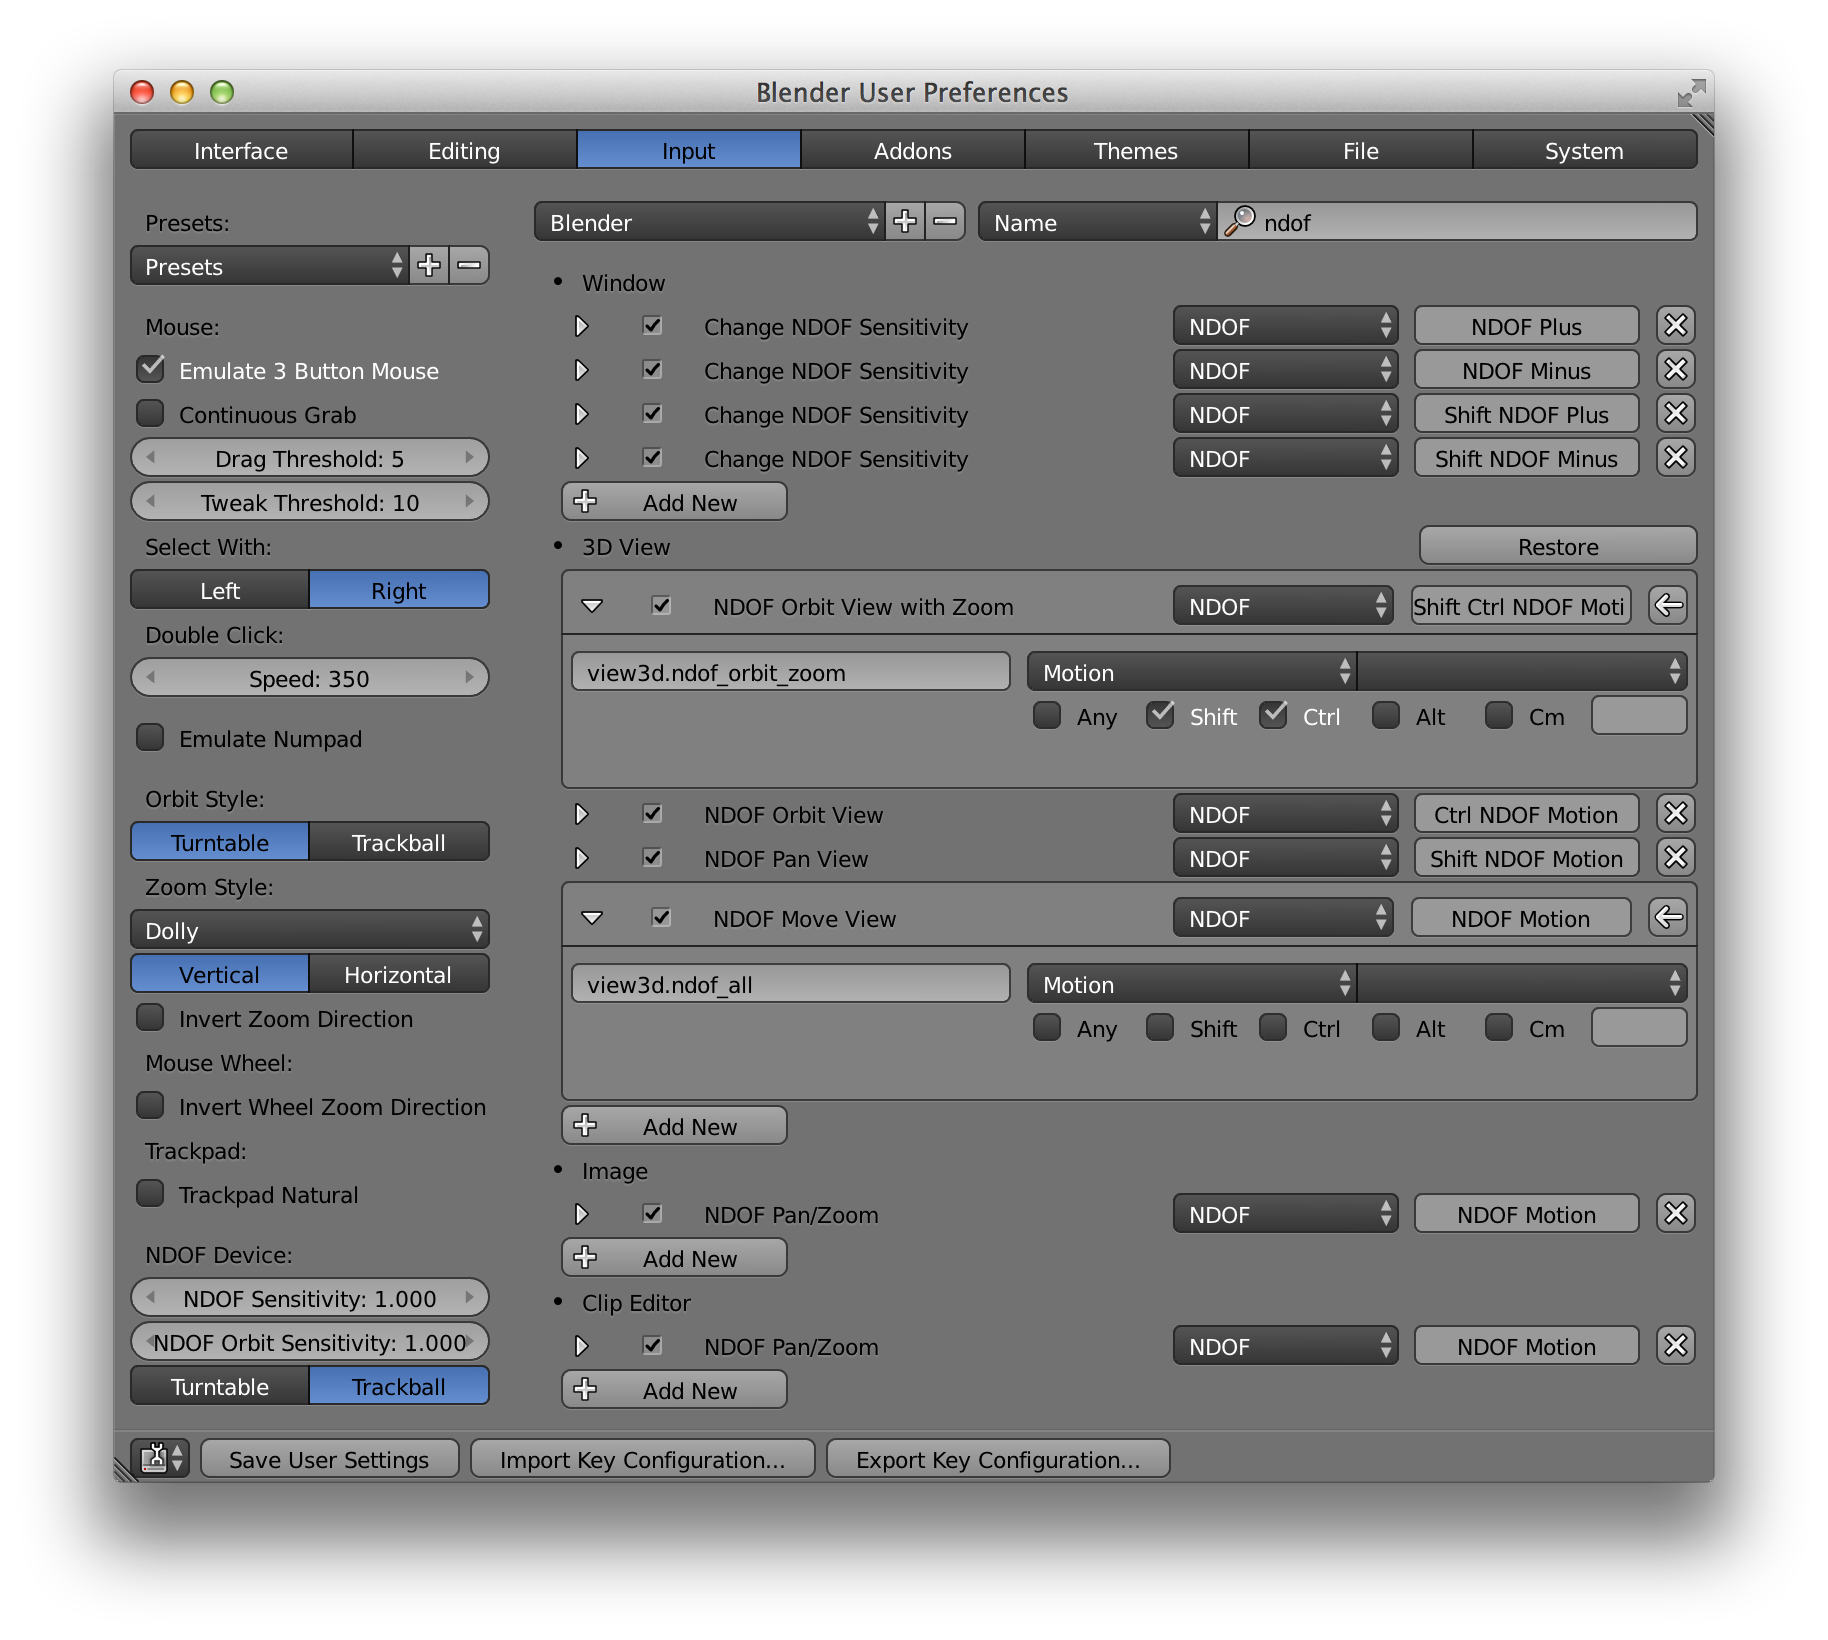Add a new mouse preset with plus icon
1828x1640 pixels.
coord(429,266)
